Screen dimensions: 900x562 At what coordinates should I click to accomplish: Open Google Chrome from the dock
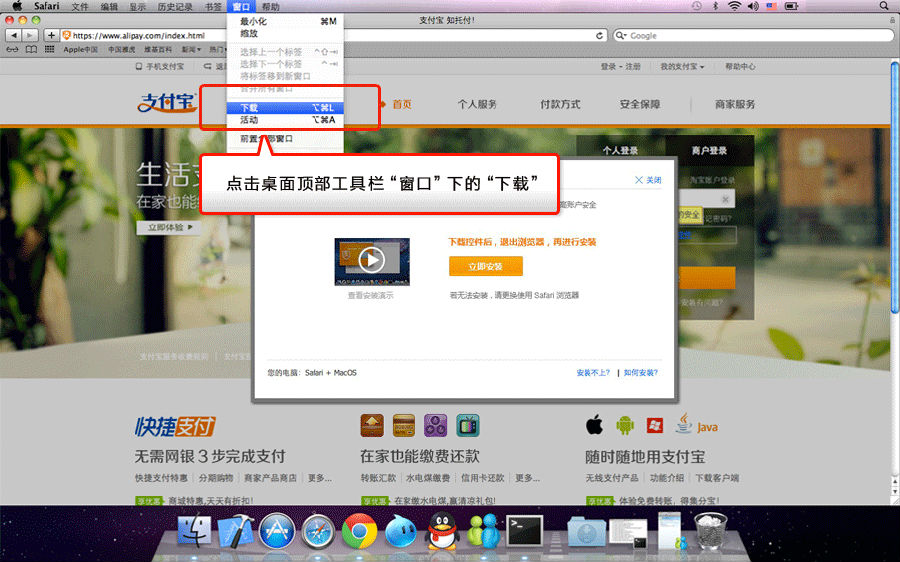coord(359,532)
